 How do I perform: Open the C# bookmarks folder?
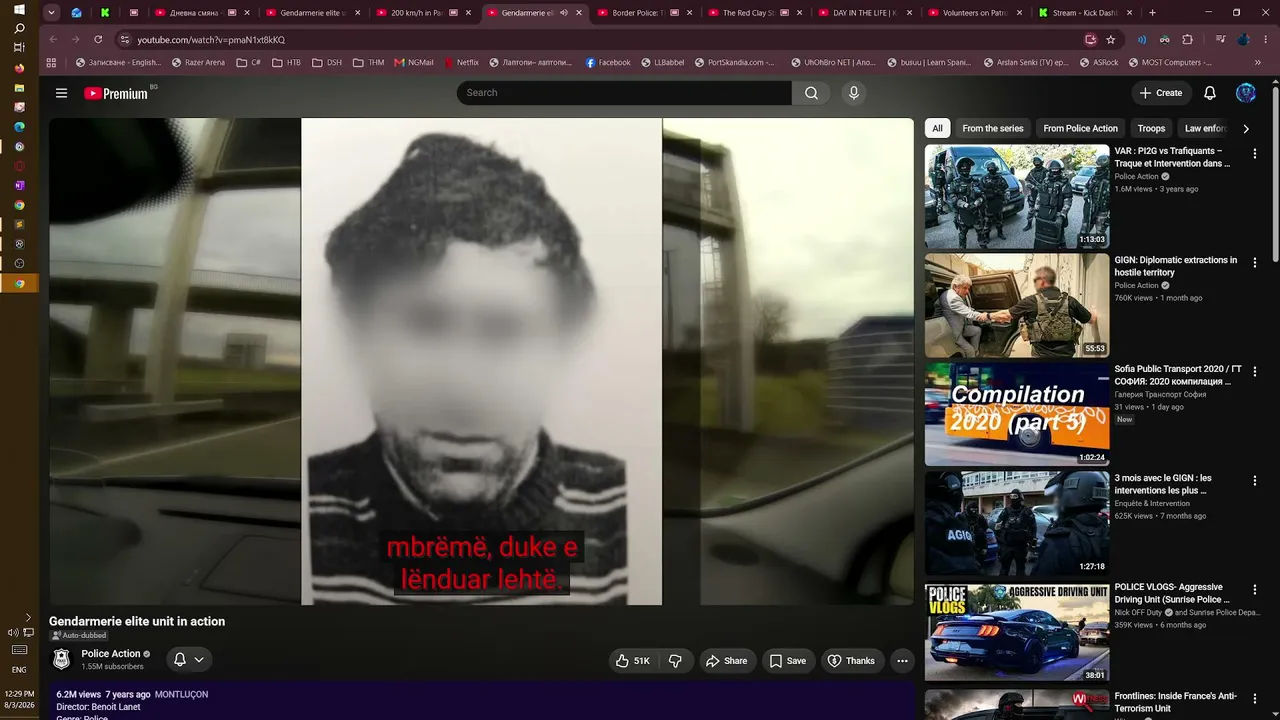[249, 62]
